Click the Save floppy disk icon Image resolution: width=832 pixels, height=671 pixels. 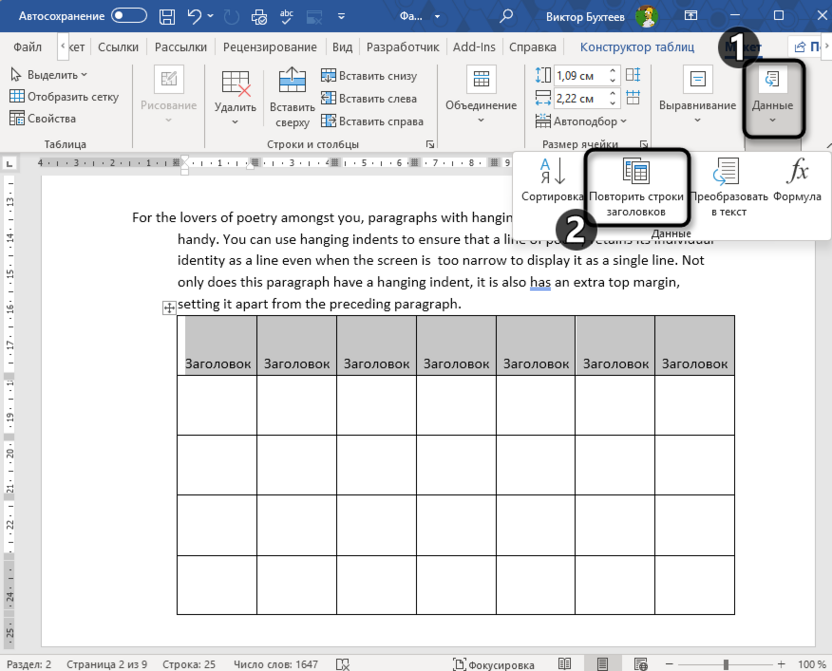tap(167, 16)
